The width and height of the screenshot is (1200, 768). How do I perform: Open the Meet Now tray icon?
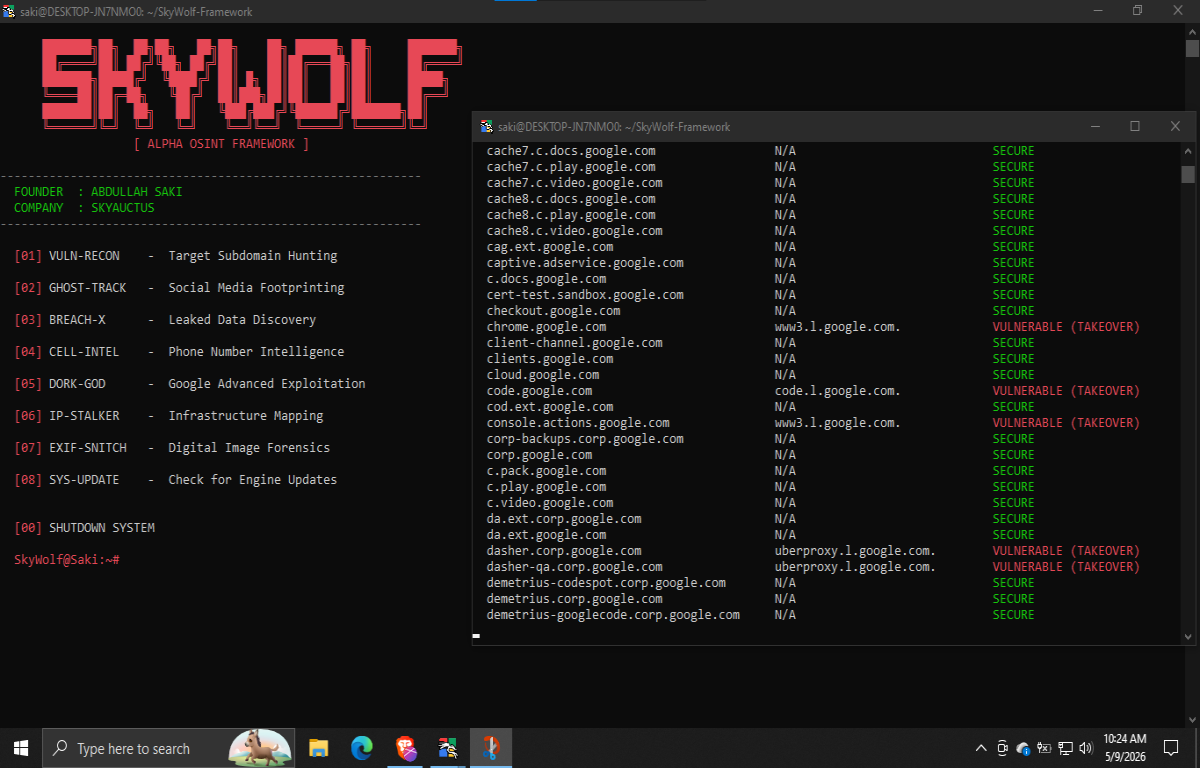(1003, 748)
